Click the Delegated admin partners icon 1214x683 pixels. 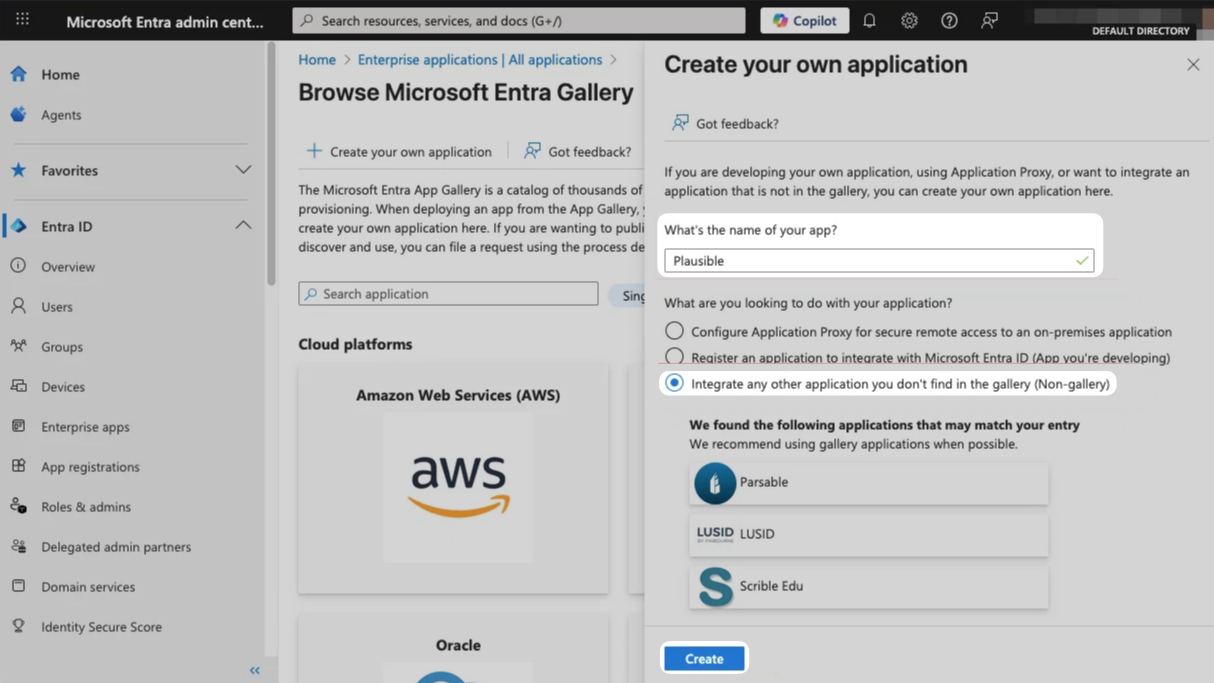18,546
